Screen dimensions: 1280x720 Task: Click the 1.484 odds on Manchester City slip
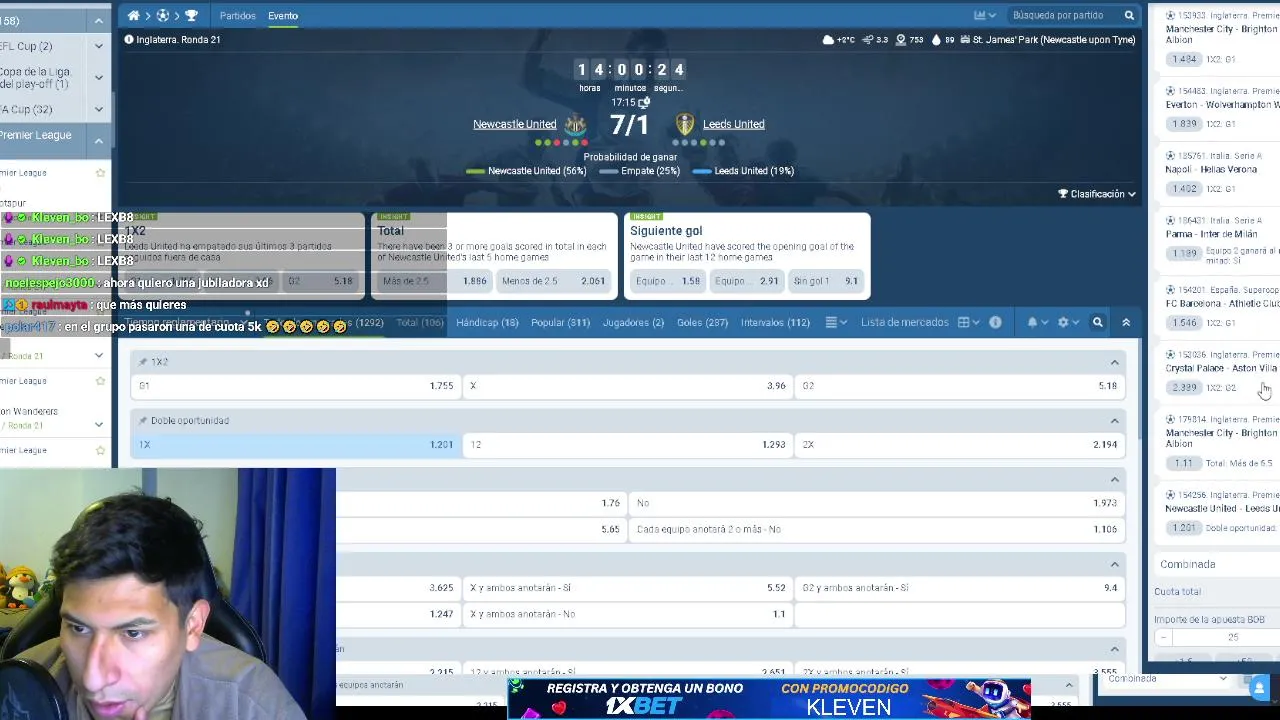point(1185,59)
